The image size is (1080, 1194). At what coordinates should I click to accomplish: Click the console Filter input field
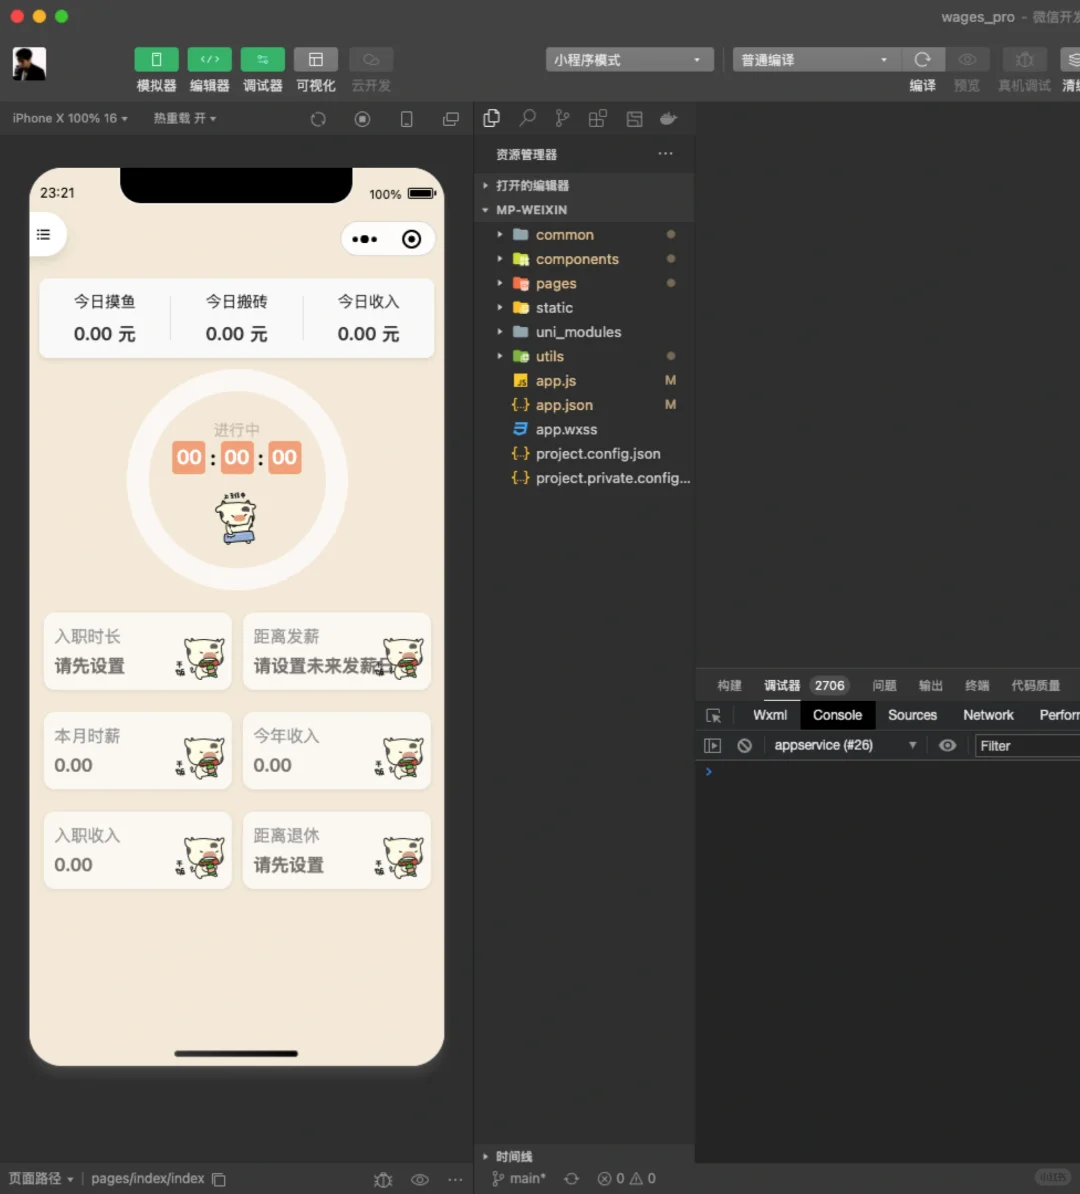[1025, 745]
